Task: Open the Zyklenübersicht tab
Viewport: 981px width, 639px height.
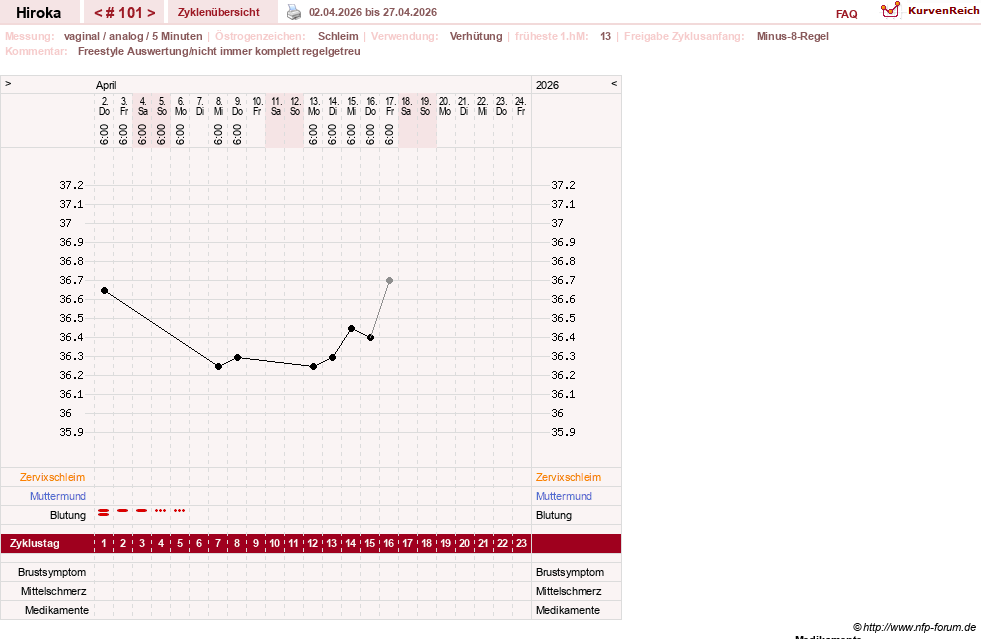Action: click(218, 13)
